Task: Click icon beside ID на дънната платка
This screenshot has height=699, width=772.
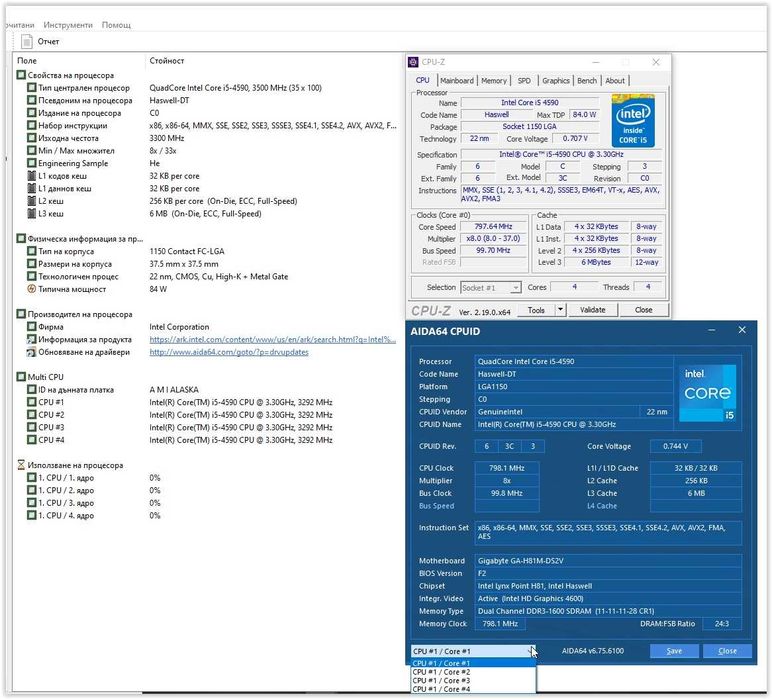Action: click(x=32, y=389)
